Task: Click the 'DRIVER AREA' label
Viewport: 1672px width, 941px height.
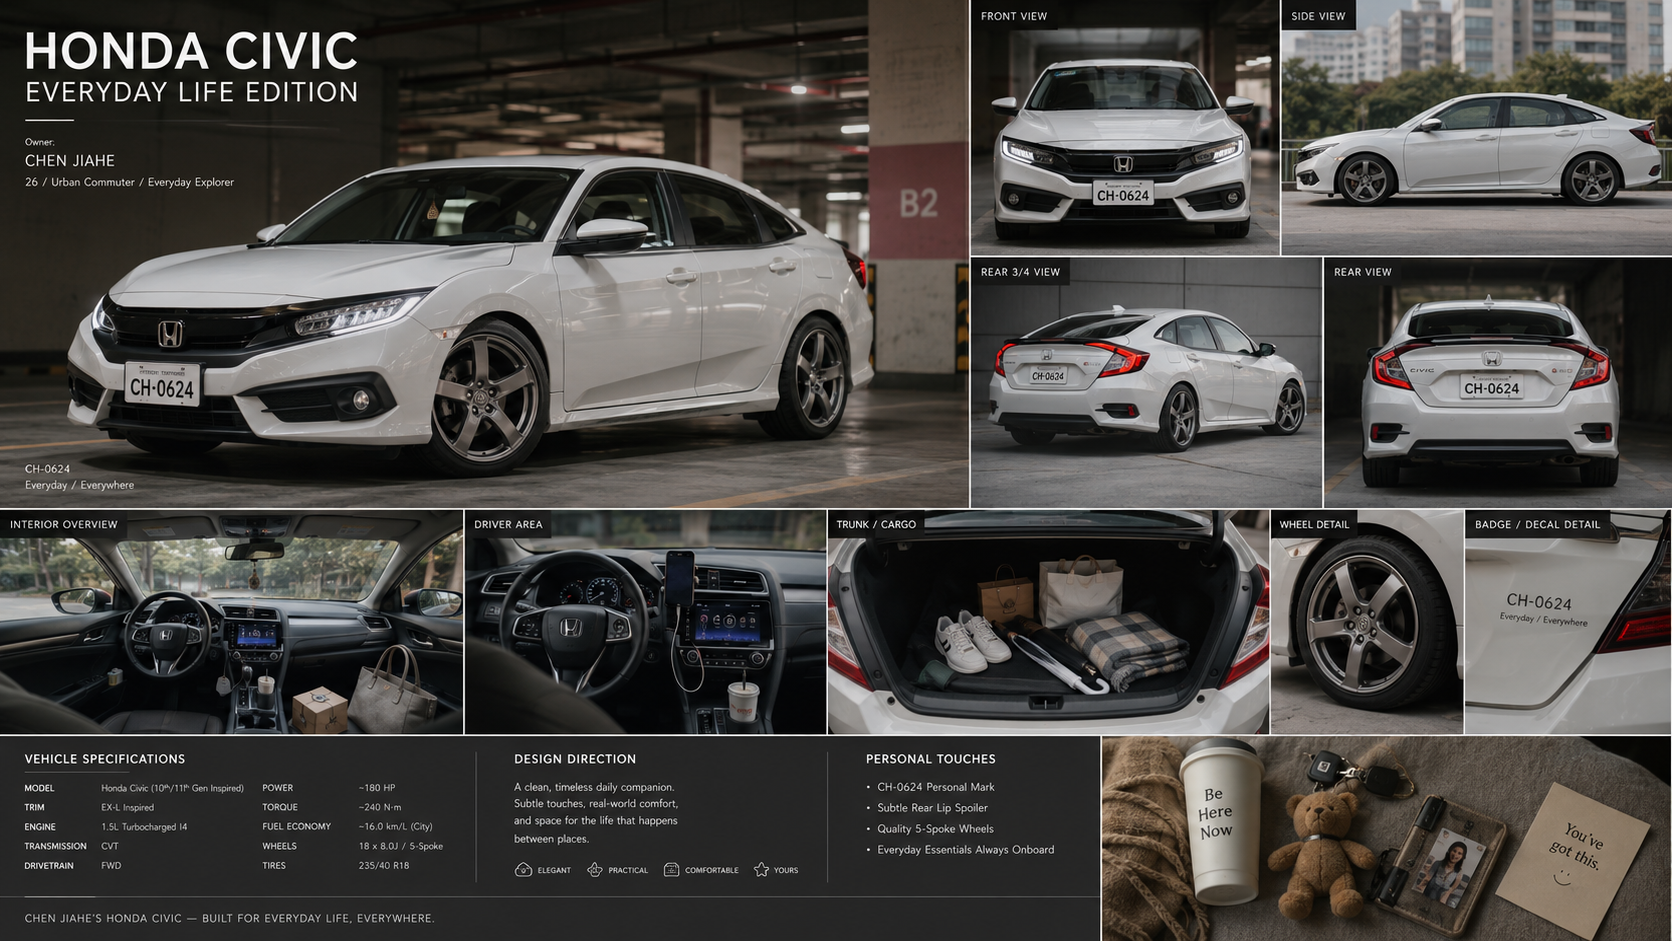Action: pos(508,524)
